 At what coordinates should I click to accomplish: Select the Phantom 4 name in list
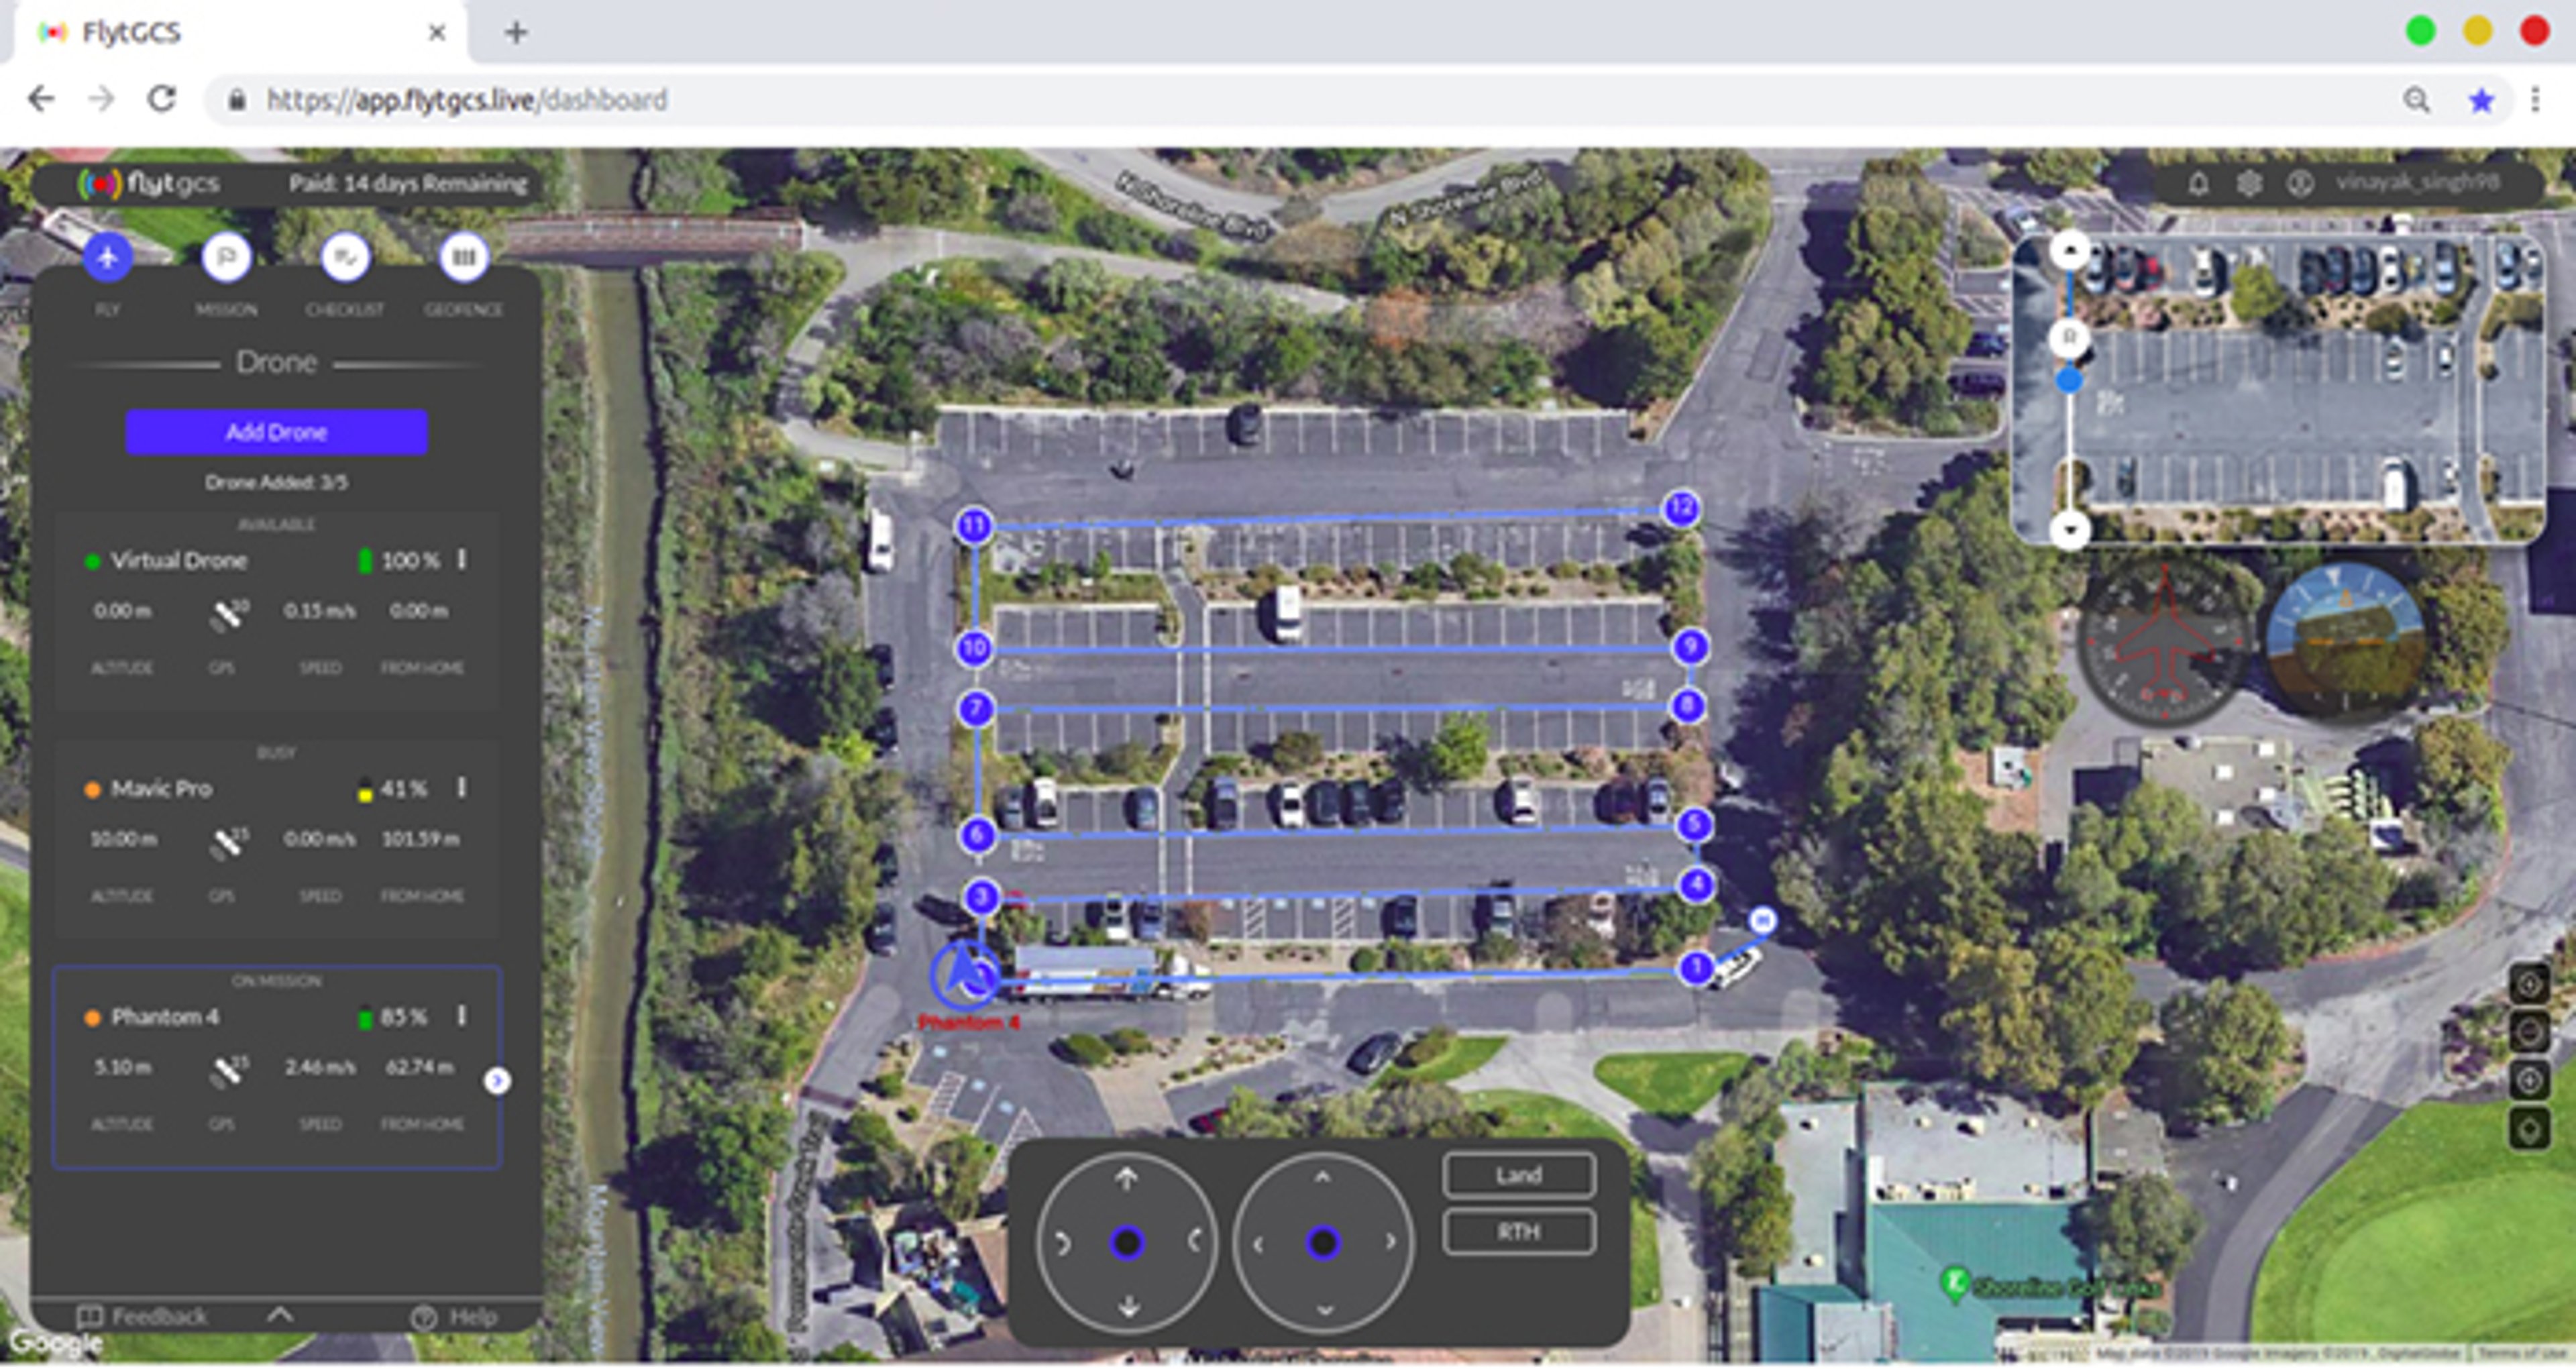(x=165, y=1017)
